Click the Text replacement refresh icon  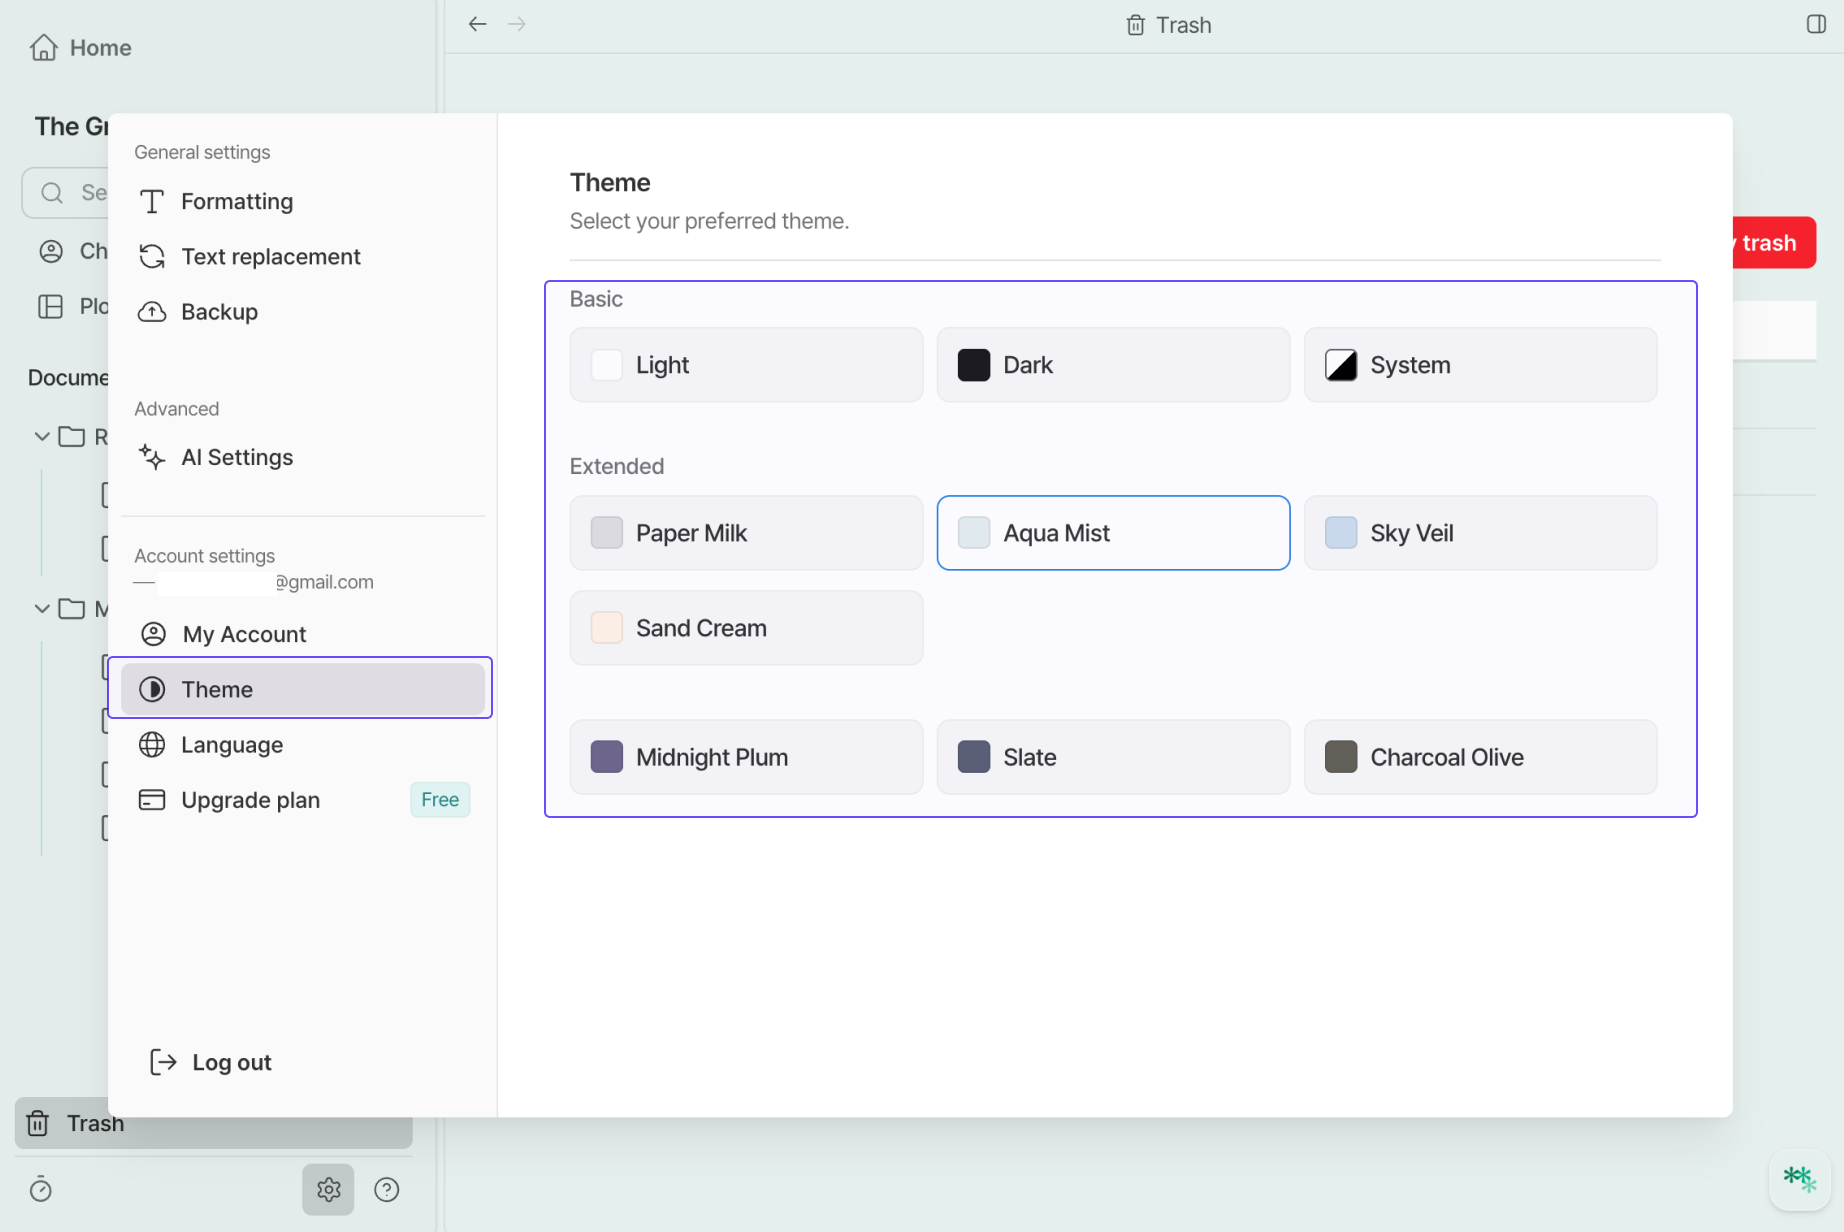(x=152, y=256)
